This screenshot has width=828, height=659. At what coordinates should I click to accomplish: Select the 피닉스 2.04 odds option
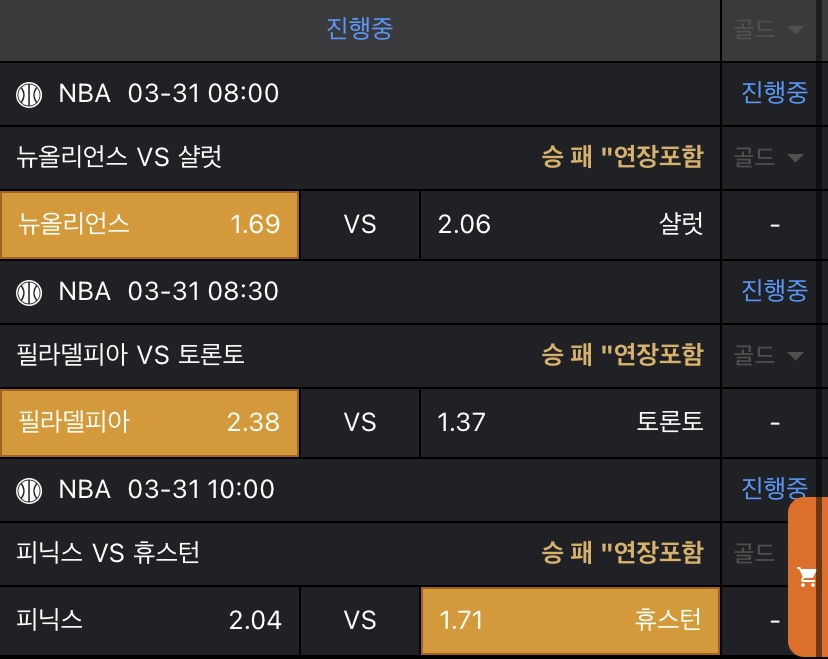[x=150, y=620]
